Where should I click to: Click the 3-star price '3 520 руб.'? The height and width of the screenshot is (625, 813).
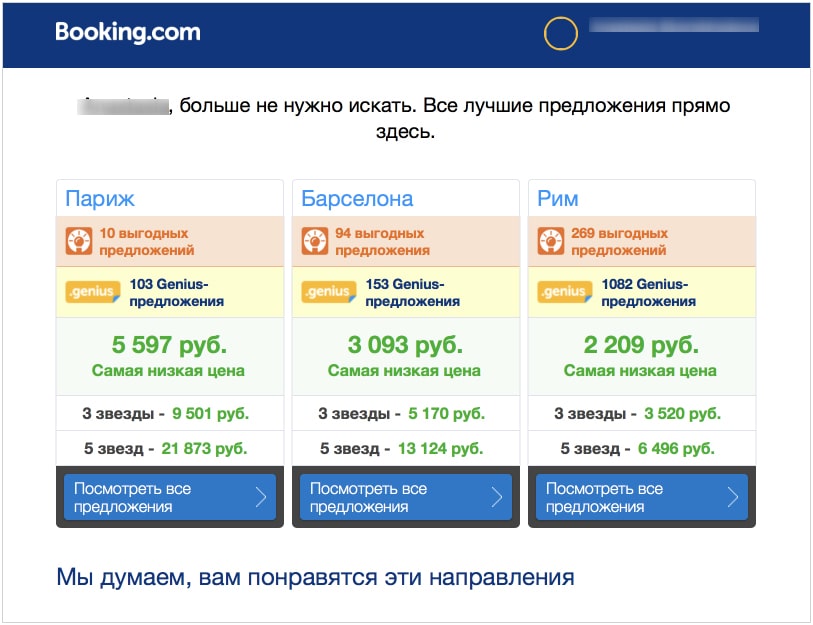pyautogui.click(x=682, y=413)
